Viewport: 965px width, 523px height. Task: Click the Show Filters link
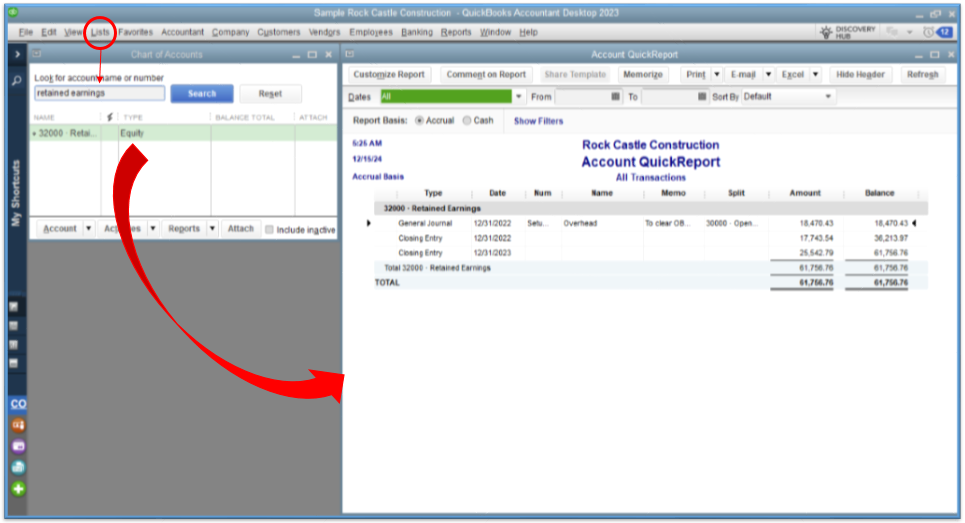point(539,121)
